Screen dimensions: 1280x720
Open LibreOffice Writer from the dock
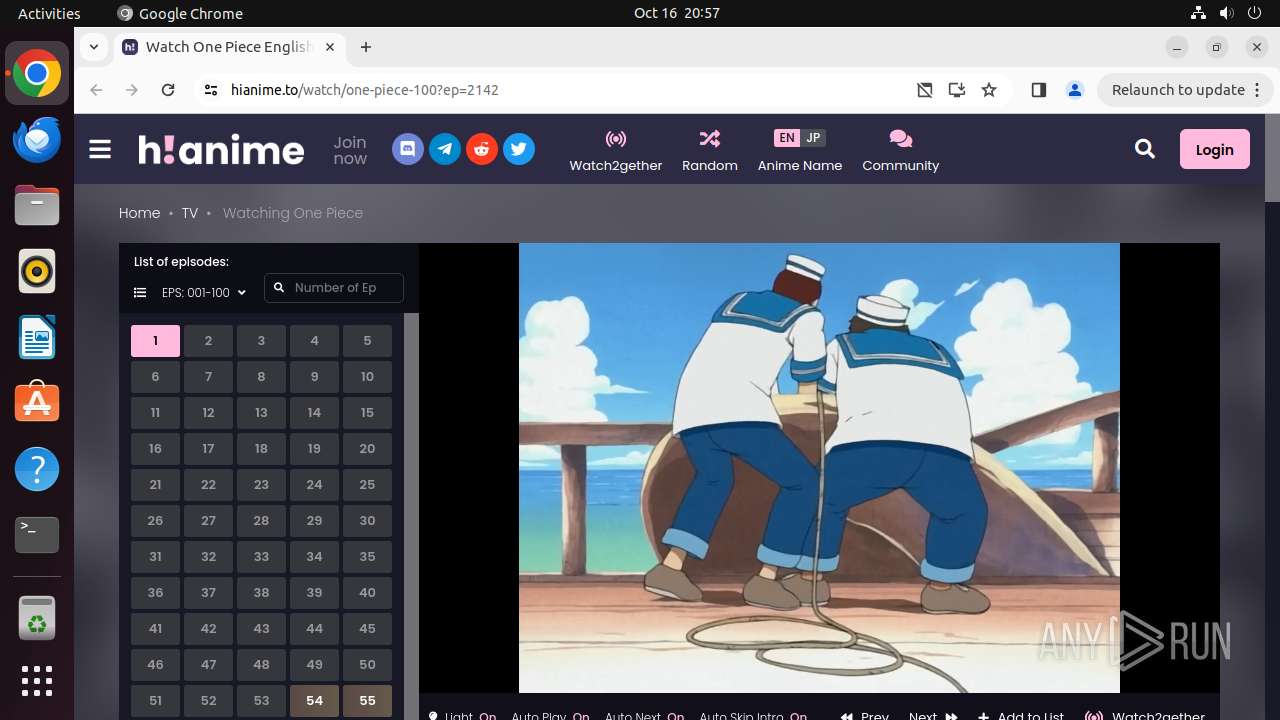coord(37,337)
